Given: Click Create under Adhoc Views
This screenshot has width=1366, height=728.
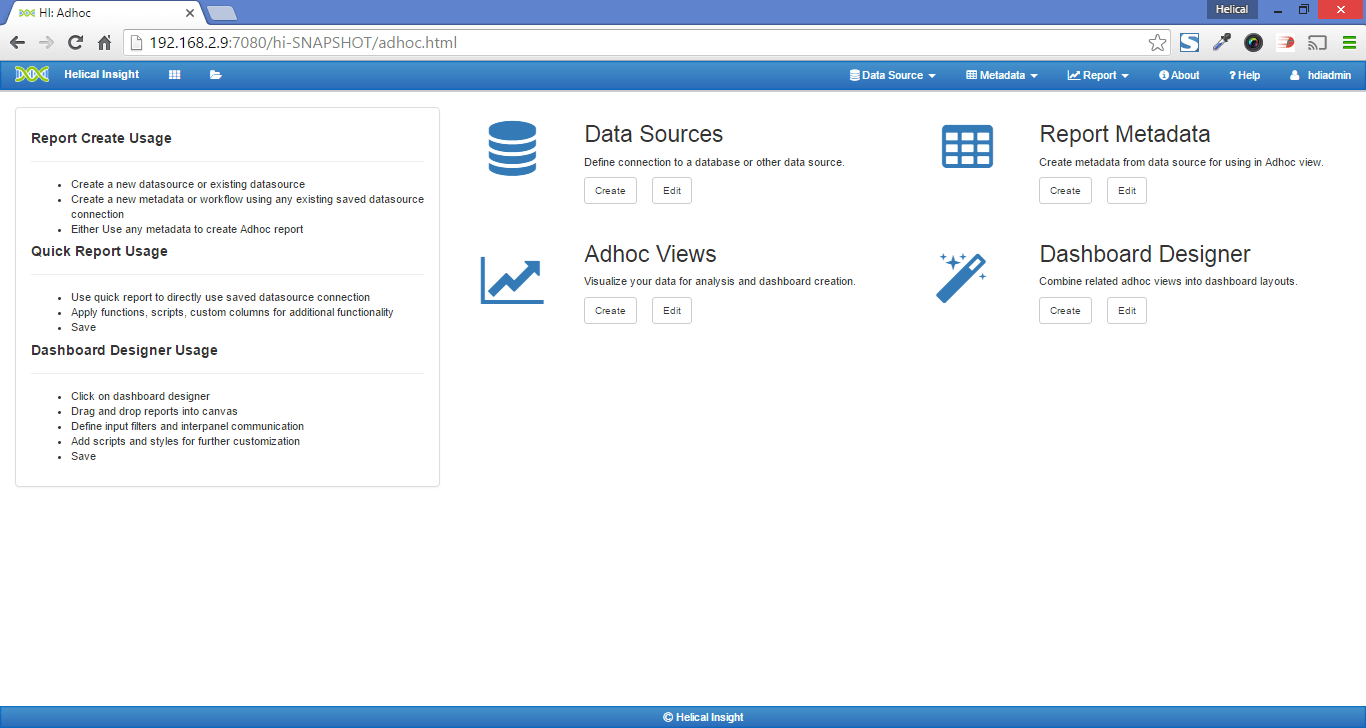Looking at the screenshot, I should coord(610,310).
